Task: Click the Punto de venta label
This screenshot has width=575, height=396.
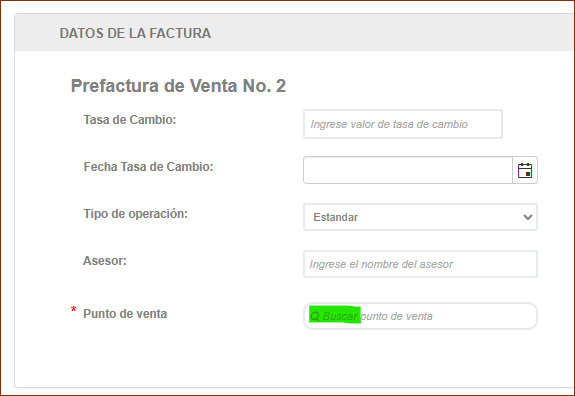Action: pyautogui.click(x=125, y=314)
